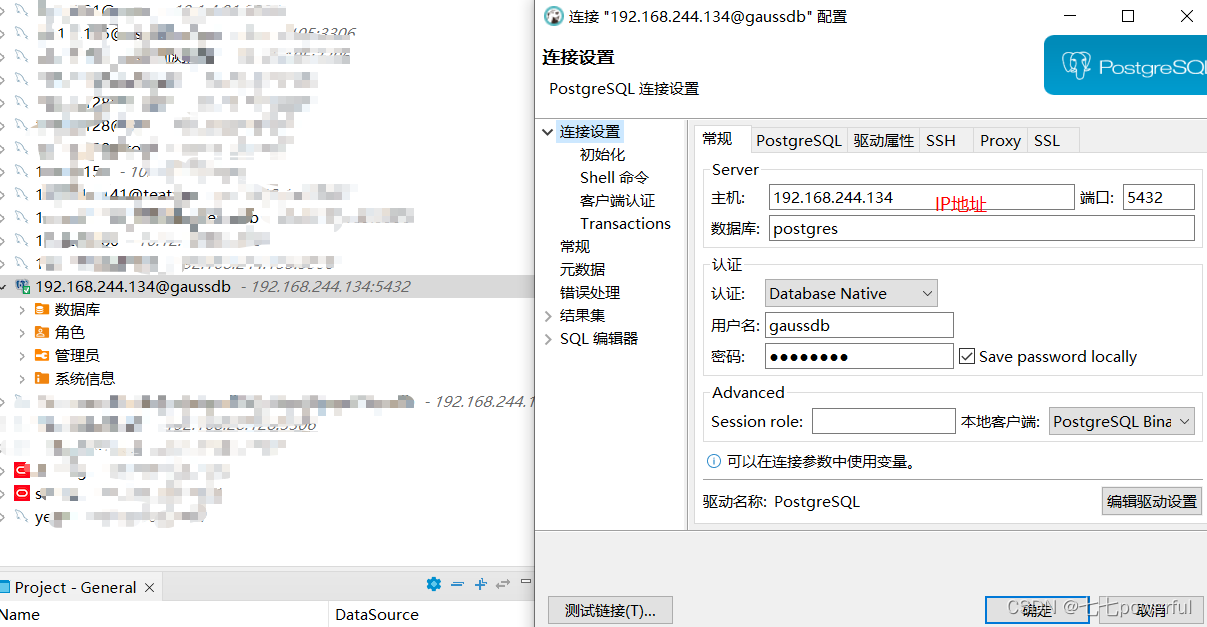Select Transactions in settings tree

pos(625,224)
